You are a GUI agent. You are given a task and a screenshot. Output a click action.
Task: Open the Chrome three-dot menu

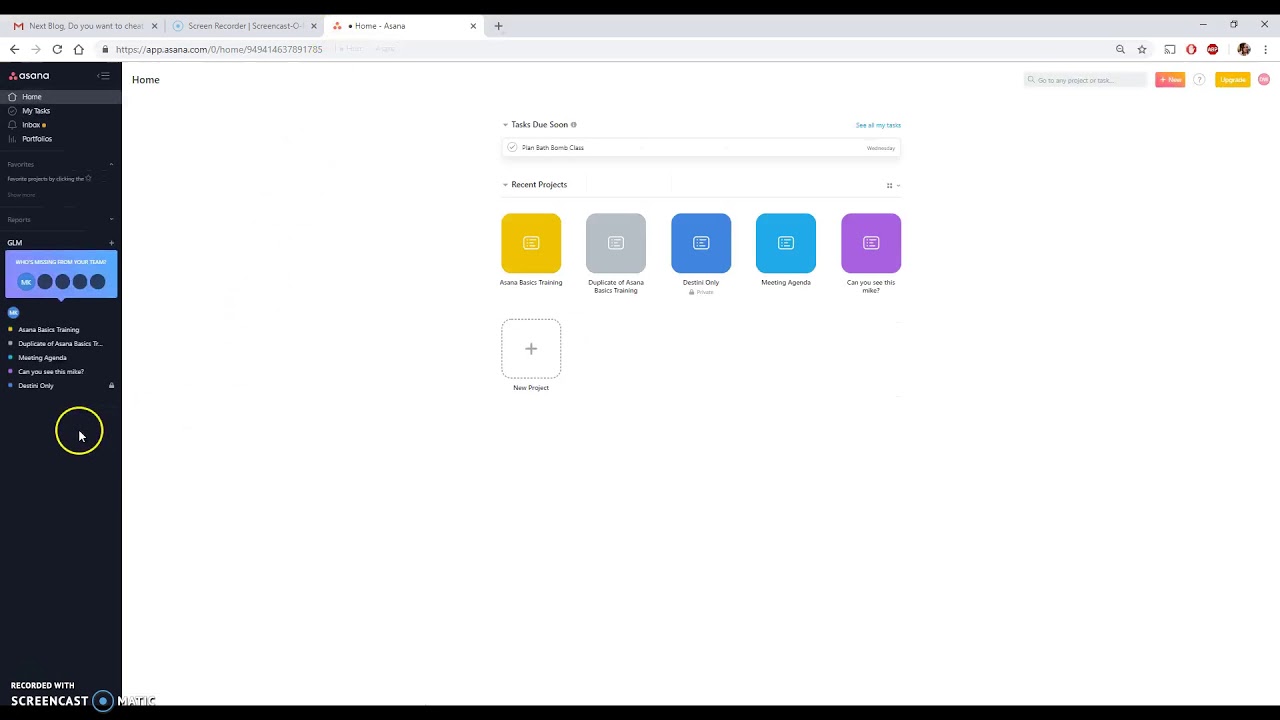coord(1265,49)
